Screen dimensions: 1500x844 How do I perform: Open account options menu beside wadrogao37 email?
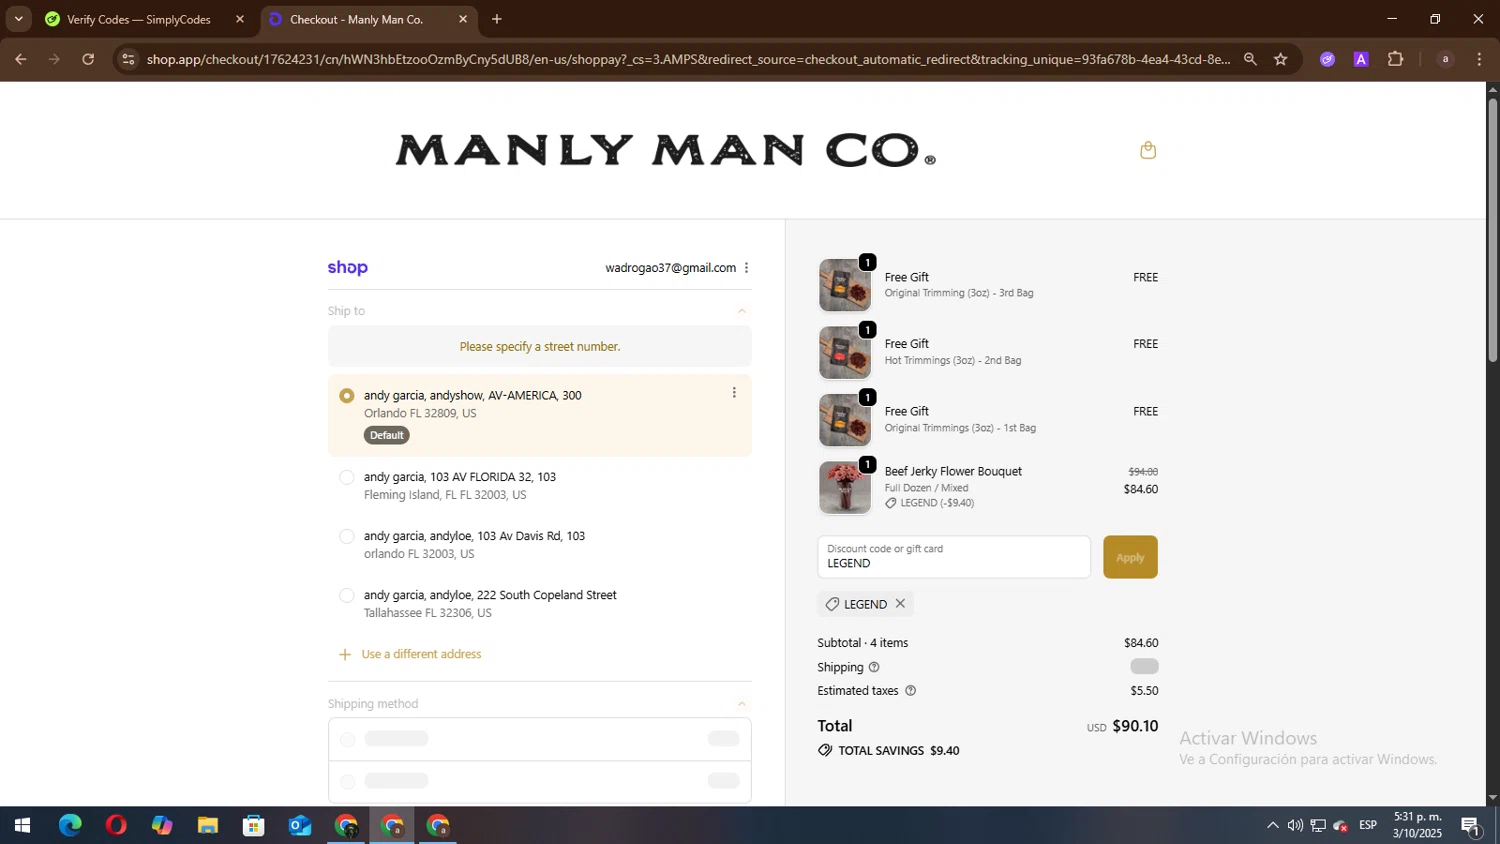tap(746, 268)
